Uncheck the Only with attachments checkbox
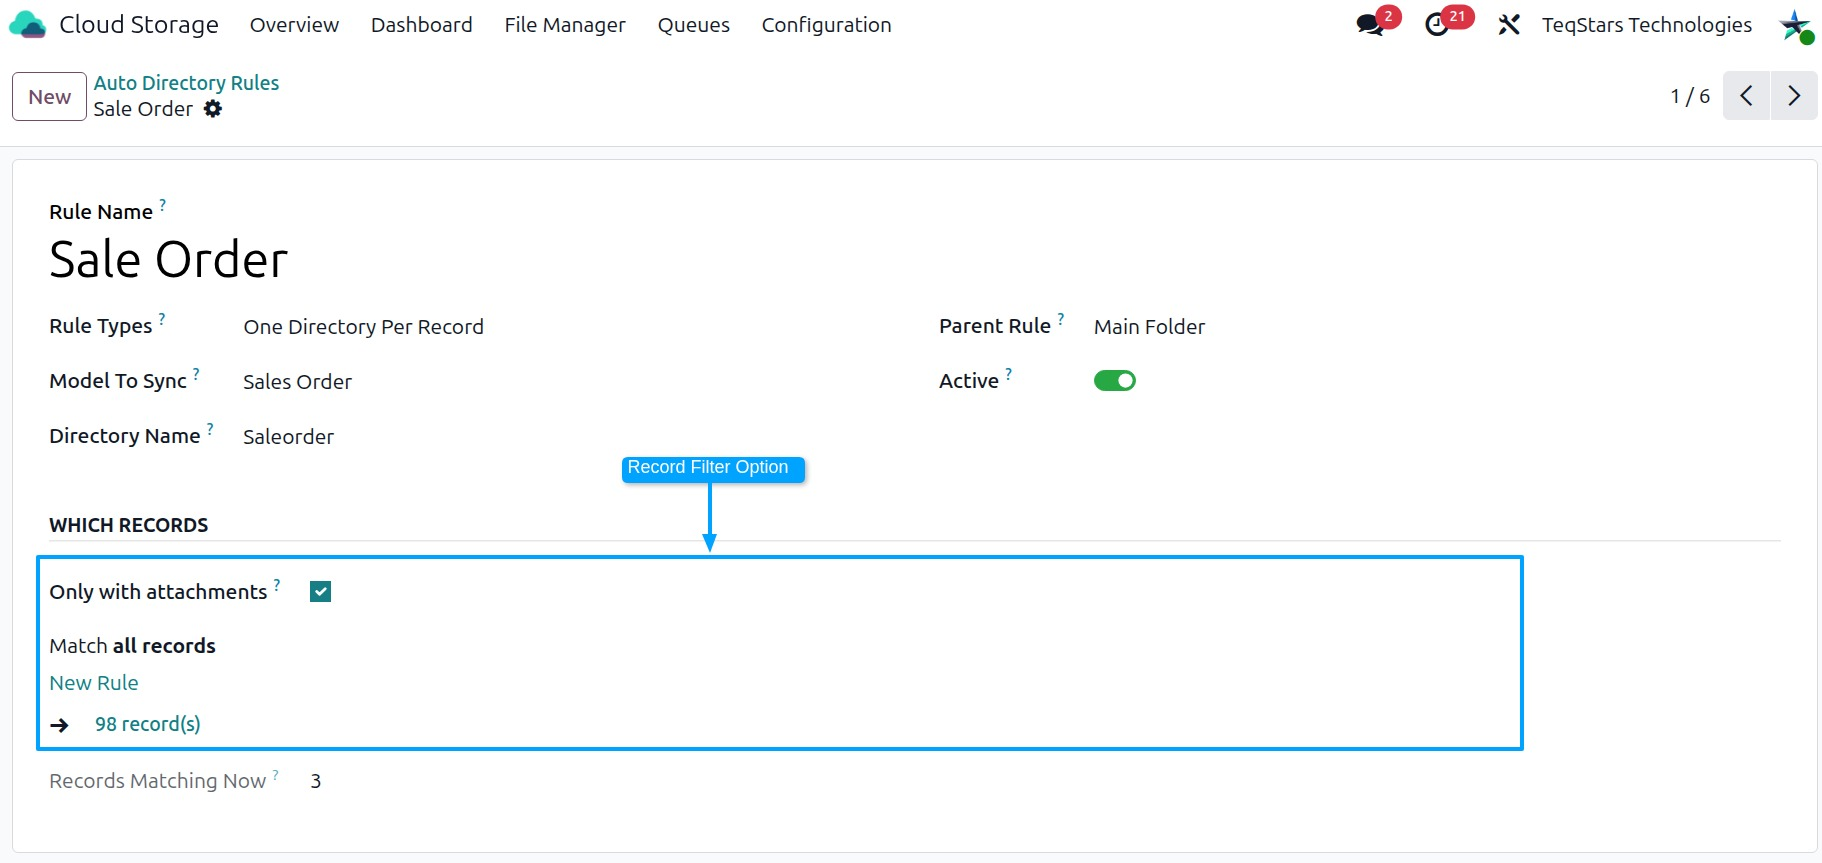This screenshot has width=1822, height=863. (320, 592)
